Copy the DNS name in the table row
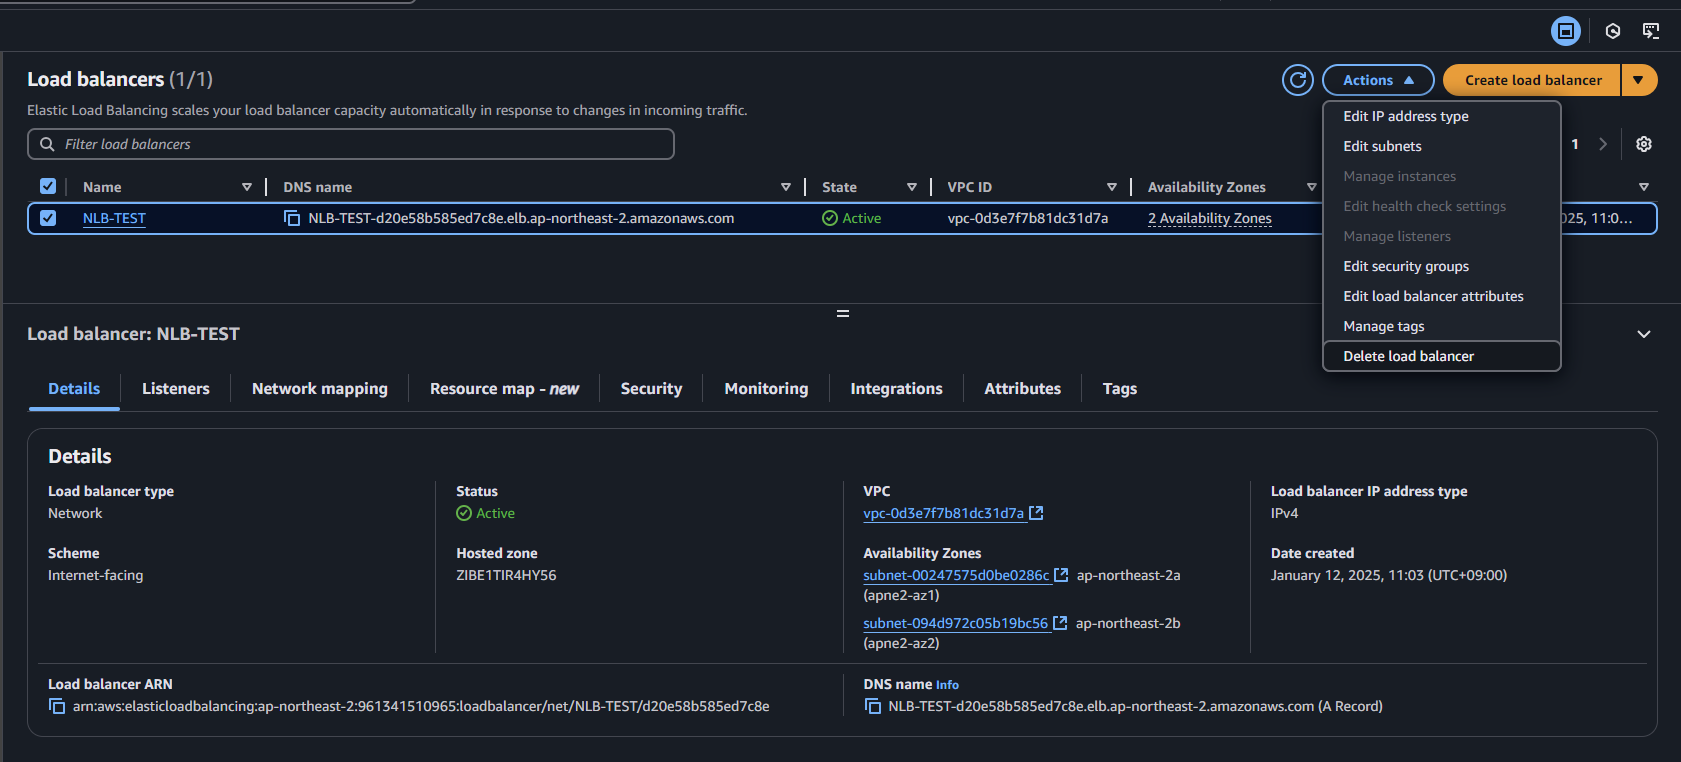The width and height of the screenshot is (1681, 762). [x=292, y=218]
